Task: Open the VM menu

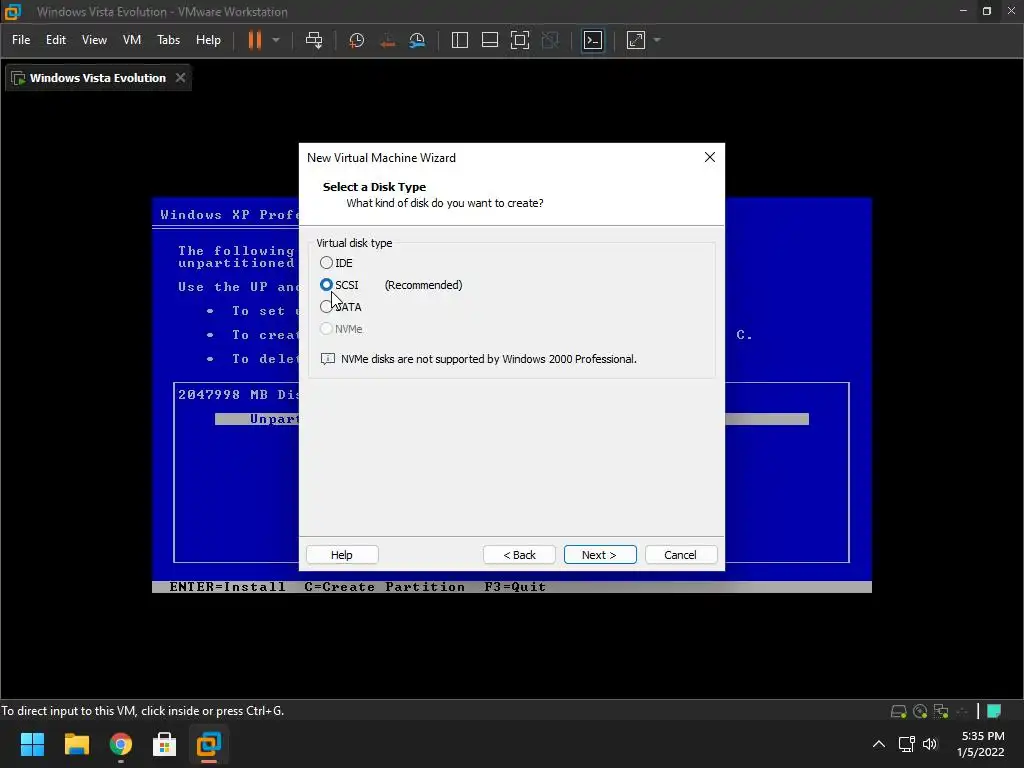Action: point(132,40)
